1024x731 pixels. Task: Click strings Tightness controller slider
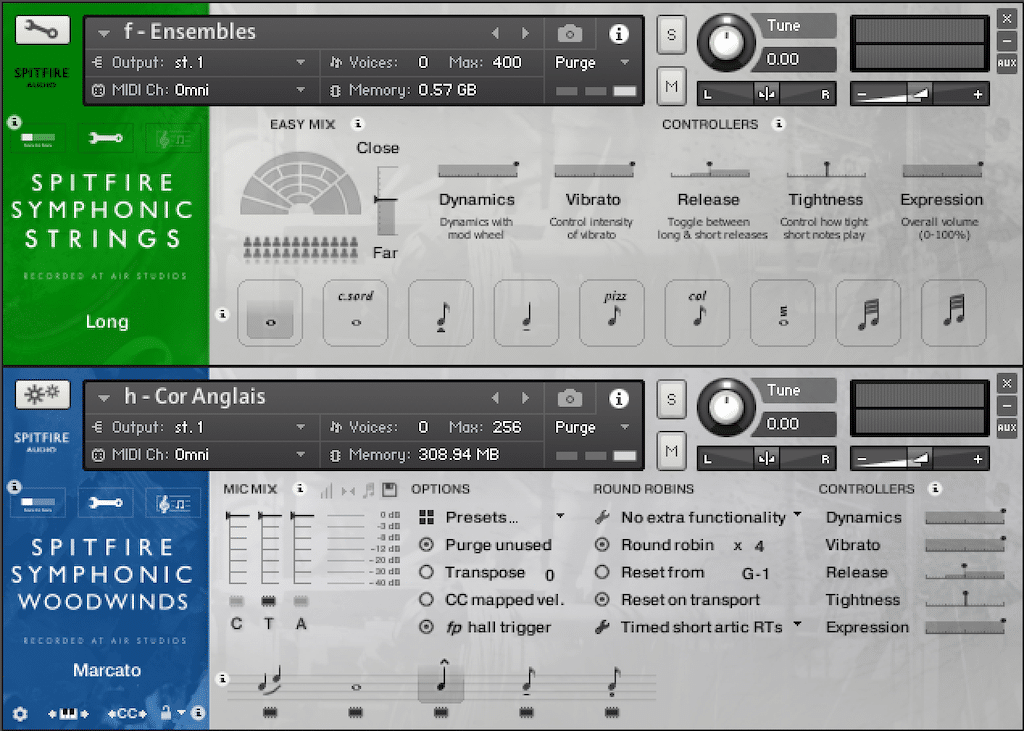826,171
